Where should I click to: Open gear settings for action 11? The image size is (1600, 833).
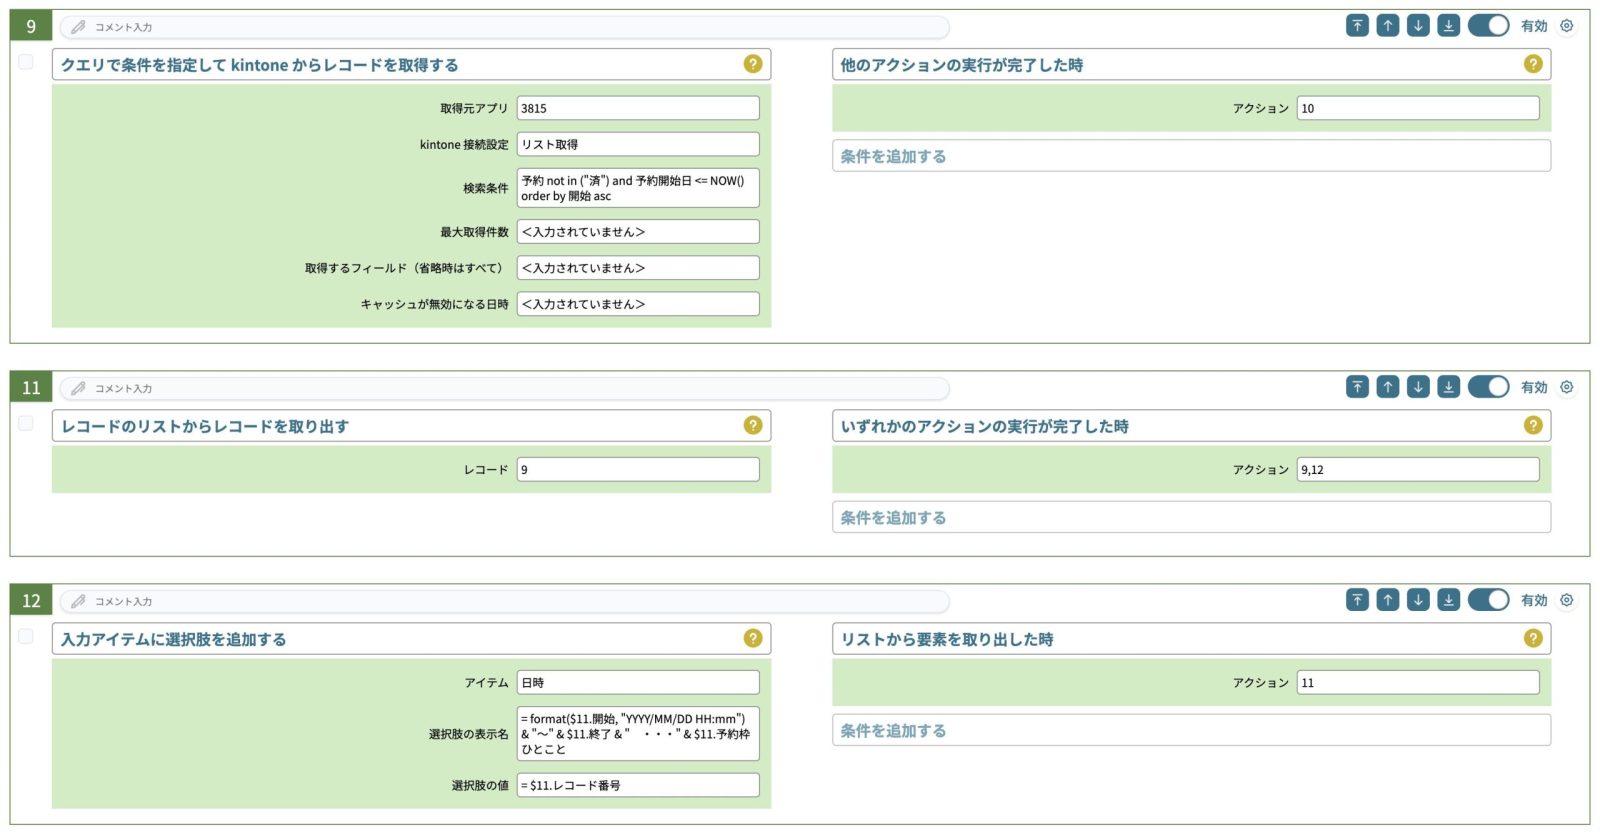click(1567, 387)
